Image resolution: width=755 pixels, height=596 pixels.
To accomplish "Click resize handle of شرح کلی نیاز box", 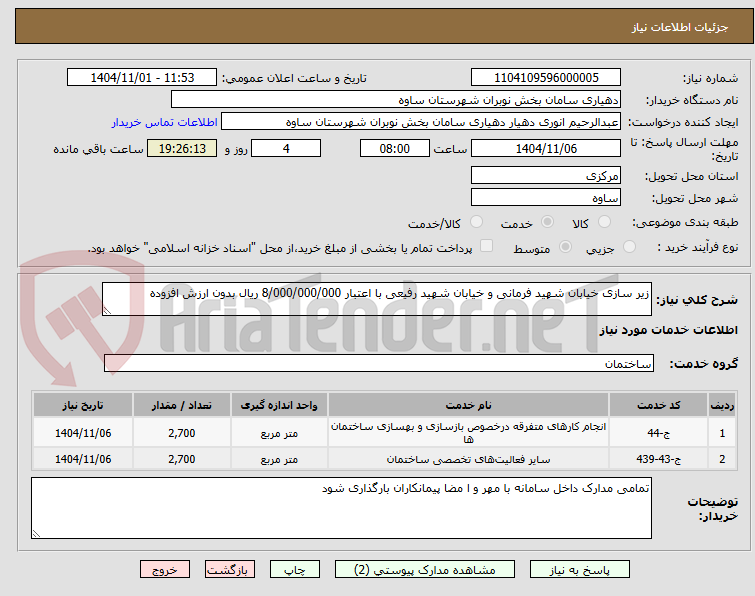I will (107, 311).
